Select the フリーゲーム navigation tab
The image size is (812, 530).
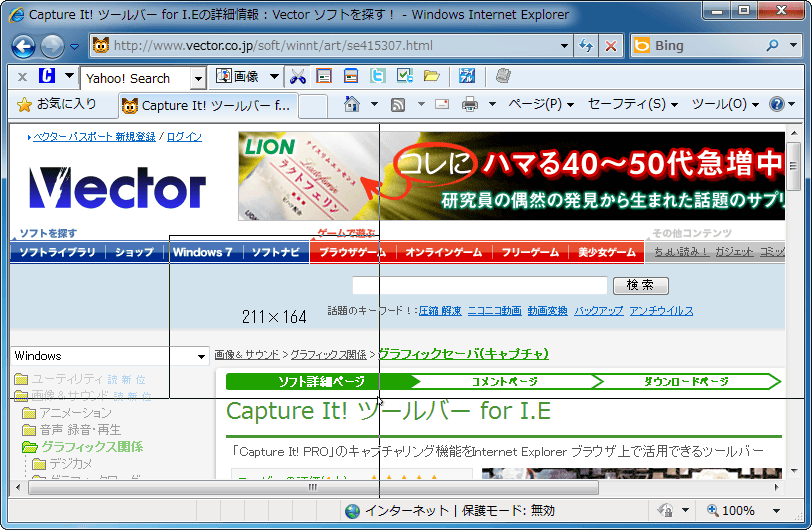point(530,252)
